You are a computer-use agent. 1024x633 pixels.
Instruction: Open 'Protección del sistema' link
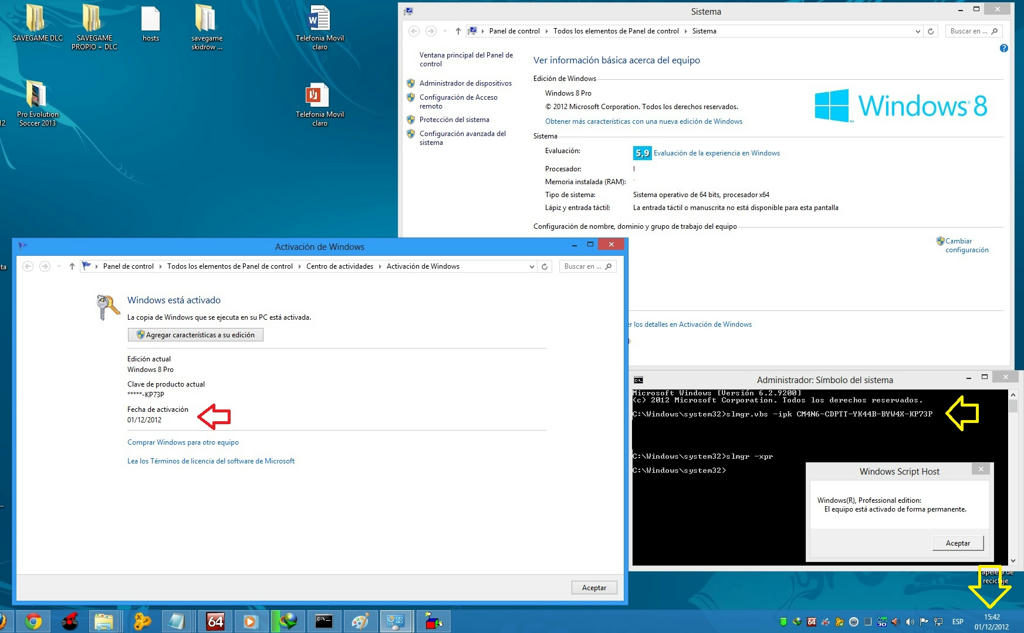click(454, 120)
